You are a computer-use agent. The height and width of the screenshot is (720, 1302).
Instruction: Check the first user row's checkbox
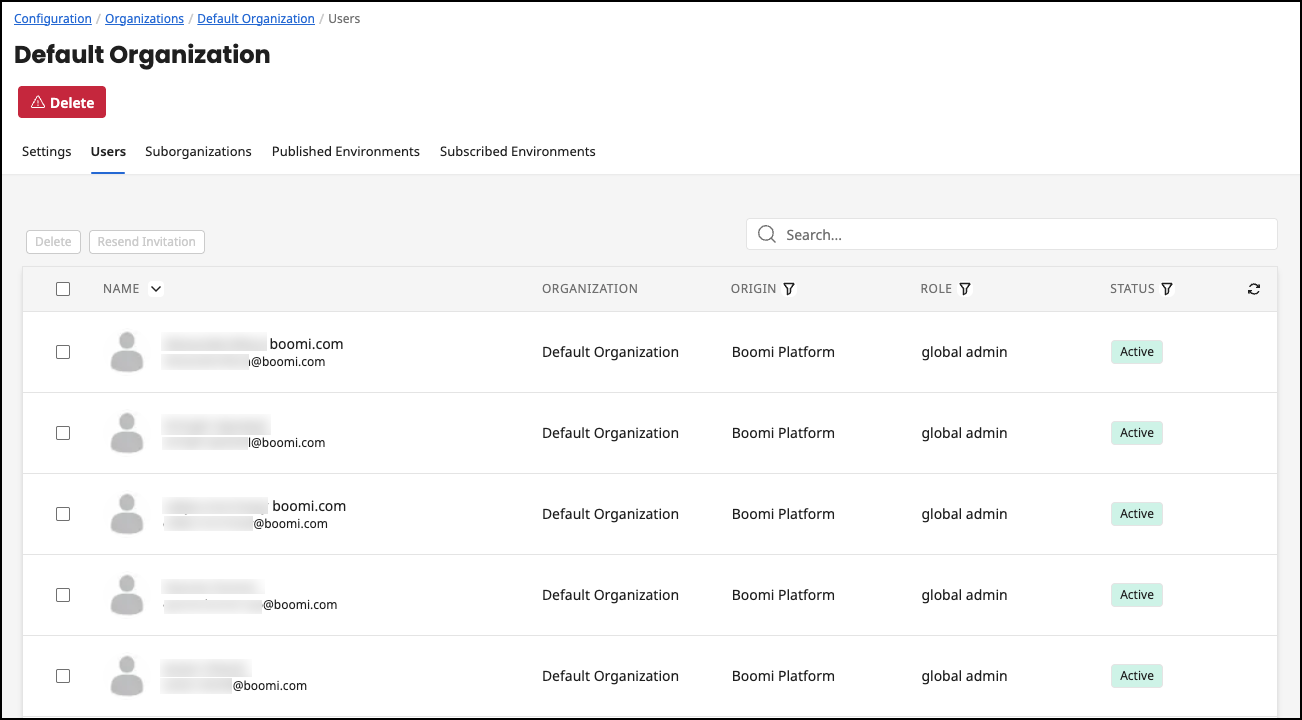[x=63, y=352]
